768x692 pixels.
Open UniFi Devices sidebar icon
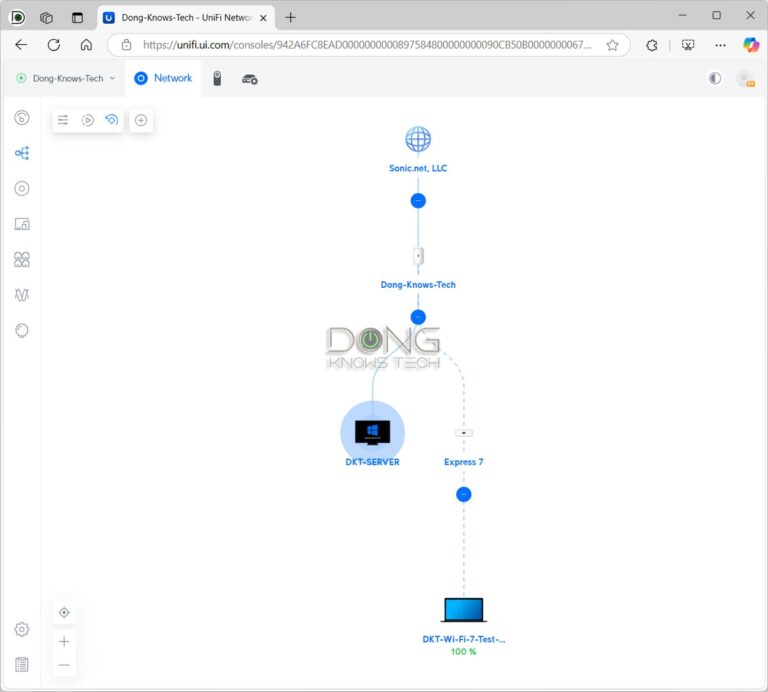[x=22, y=189]
